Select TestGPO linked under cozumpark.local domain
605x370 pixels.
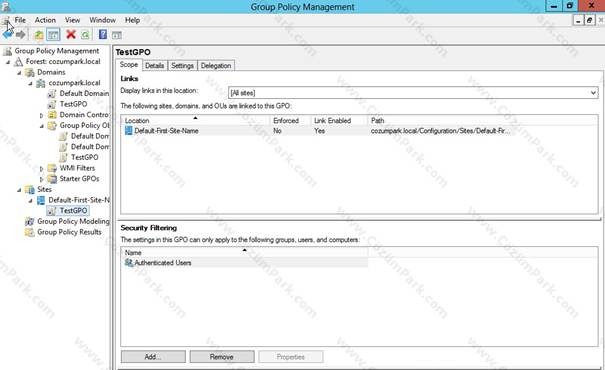[x=73, y=104]
